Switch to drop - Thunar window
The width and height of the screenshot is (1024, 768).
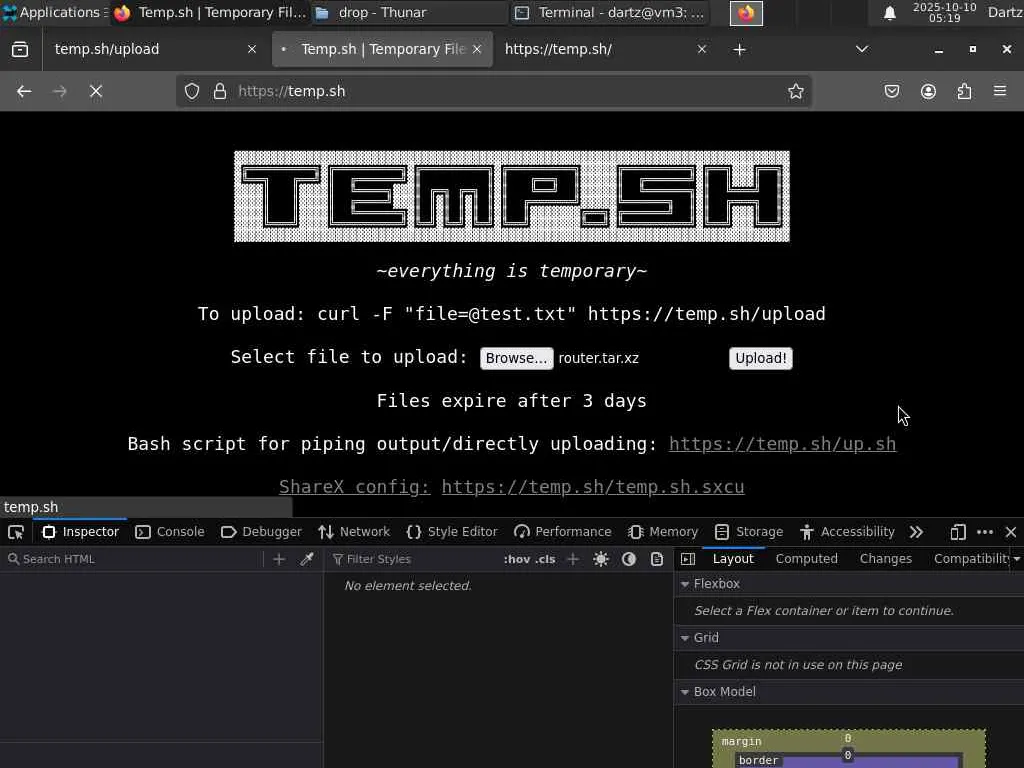408,12
